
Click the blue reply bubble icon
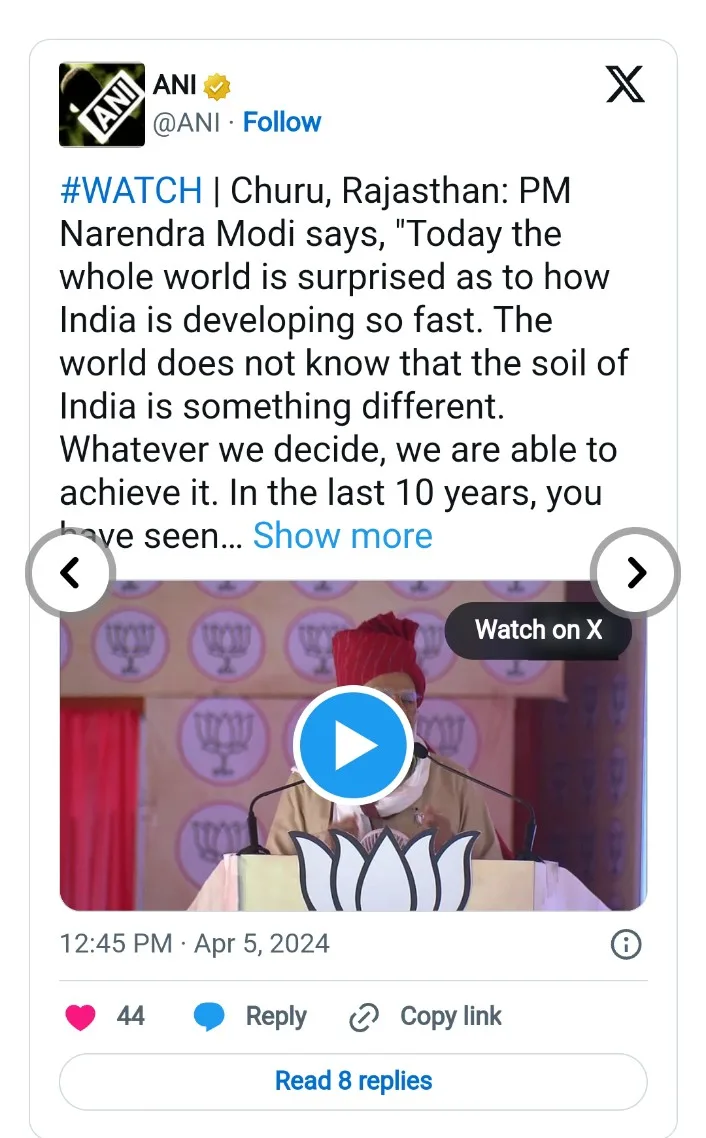pos(209,1018)
